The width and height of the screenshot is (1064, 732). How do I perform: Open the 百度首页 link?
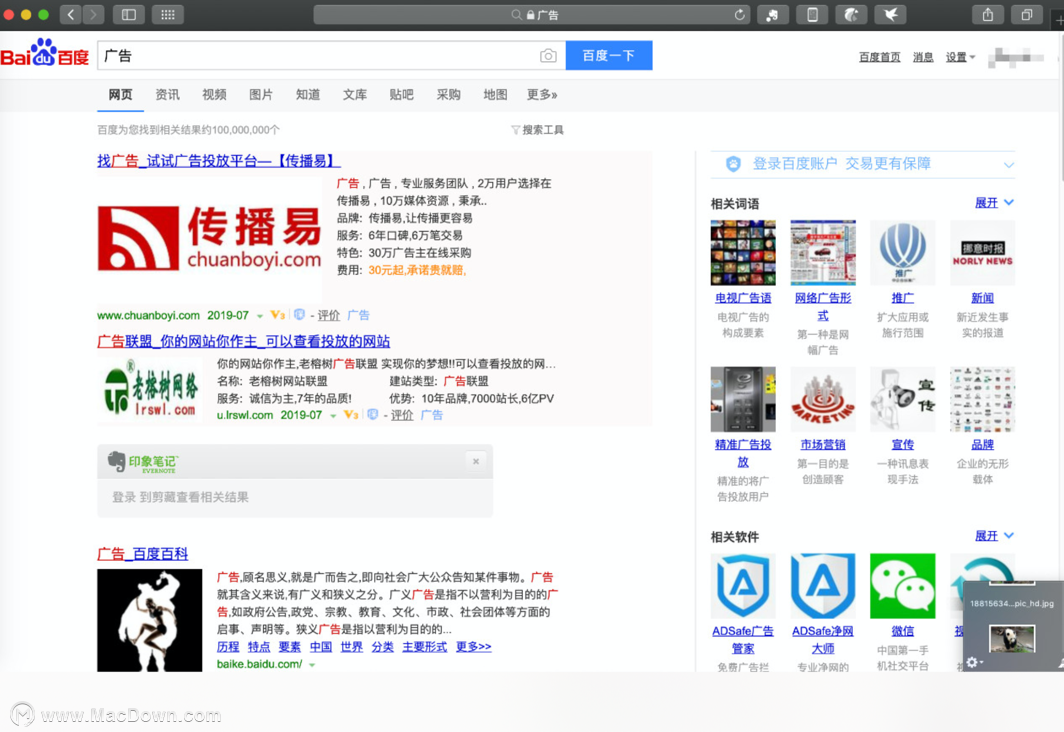coord(879,57)
